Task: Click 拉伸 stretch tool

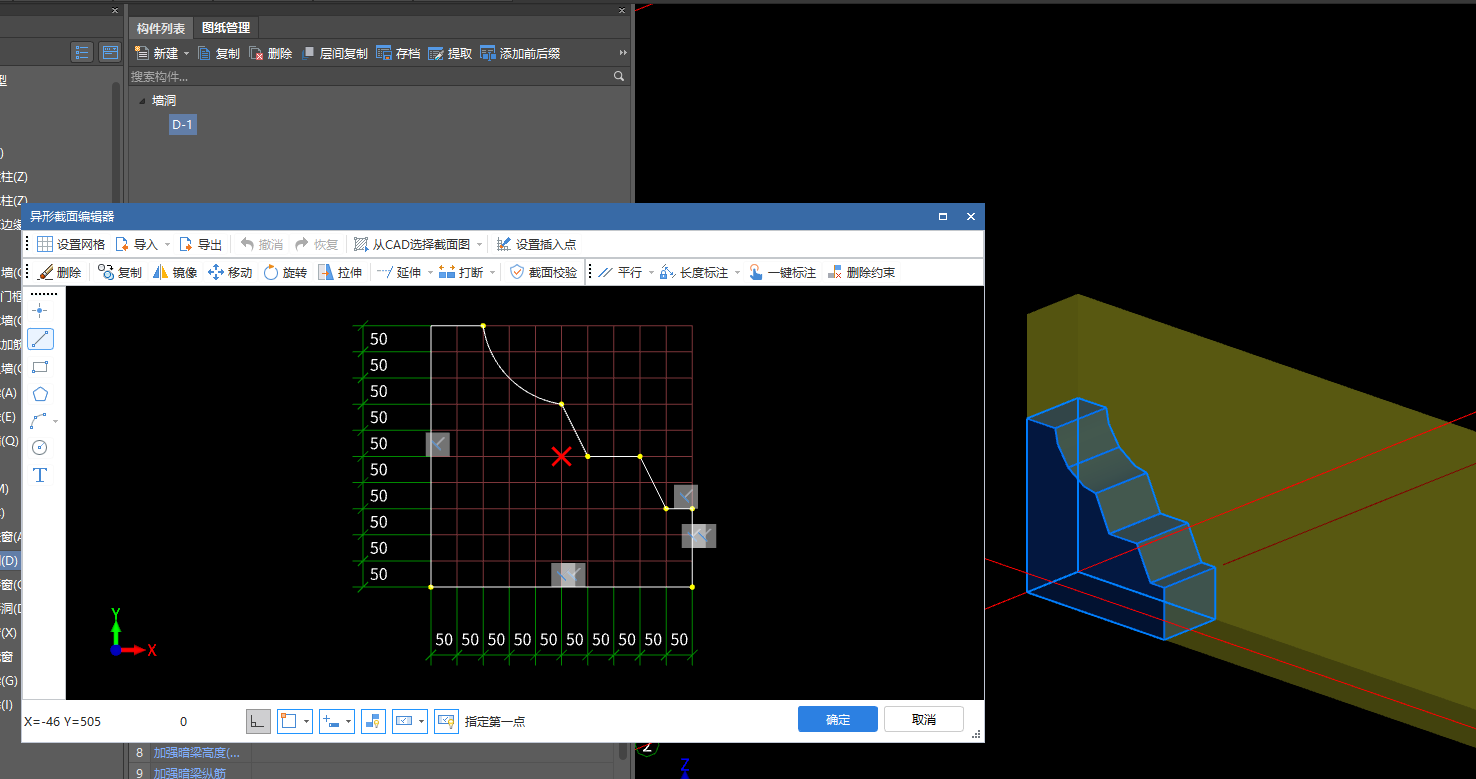Action: coord(340,272)
